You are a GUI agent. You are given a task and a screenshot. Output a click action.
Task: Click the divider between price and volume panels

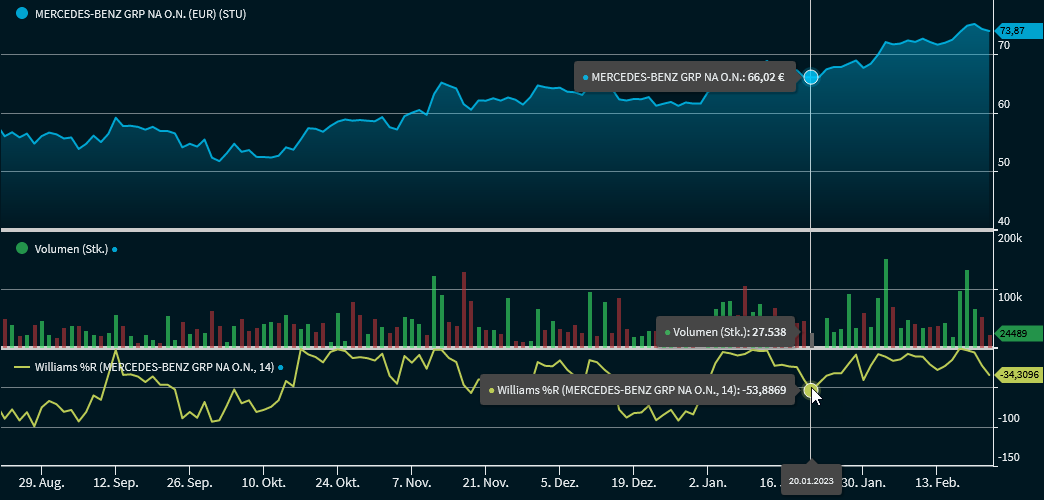[500, 230]
